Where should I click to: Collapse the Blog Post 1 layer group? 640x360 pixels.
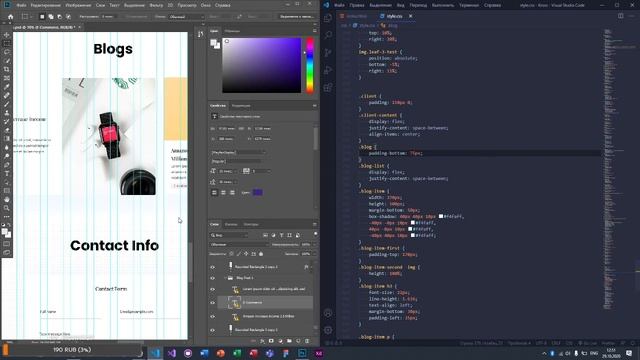(x=225, y=278)
